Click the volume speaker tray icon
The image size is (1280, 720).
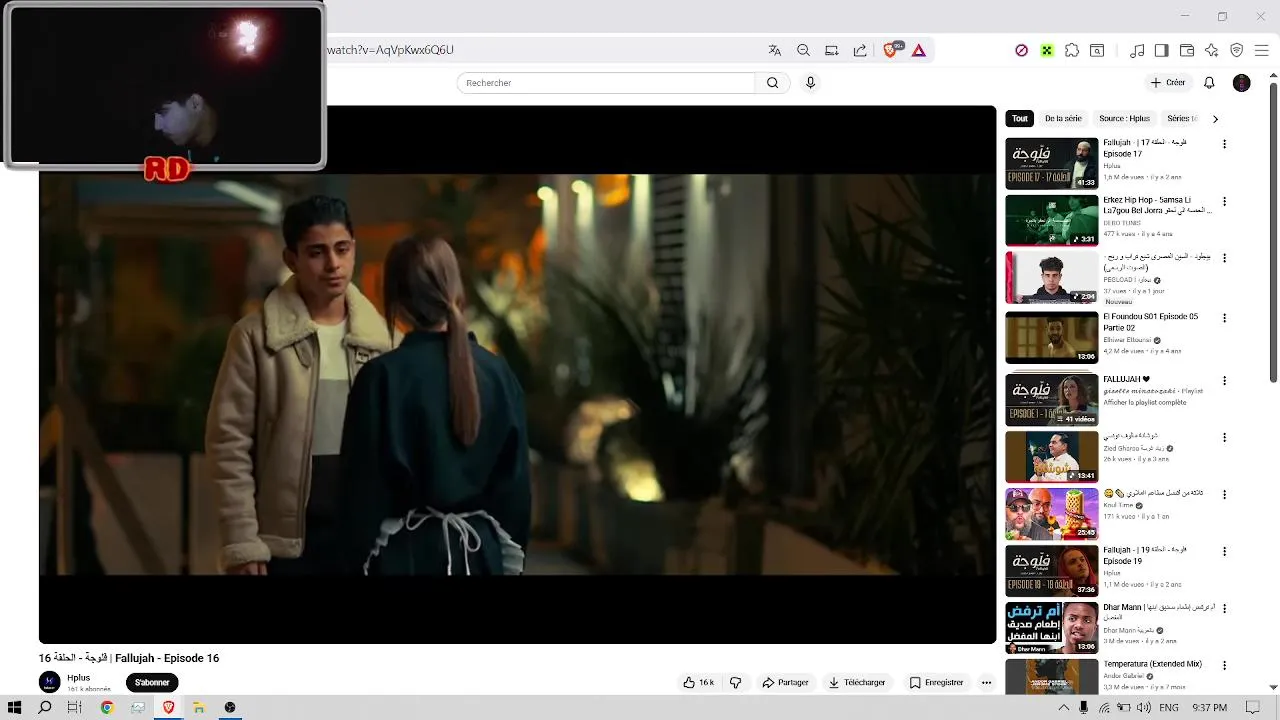coord(1143,708)
